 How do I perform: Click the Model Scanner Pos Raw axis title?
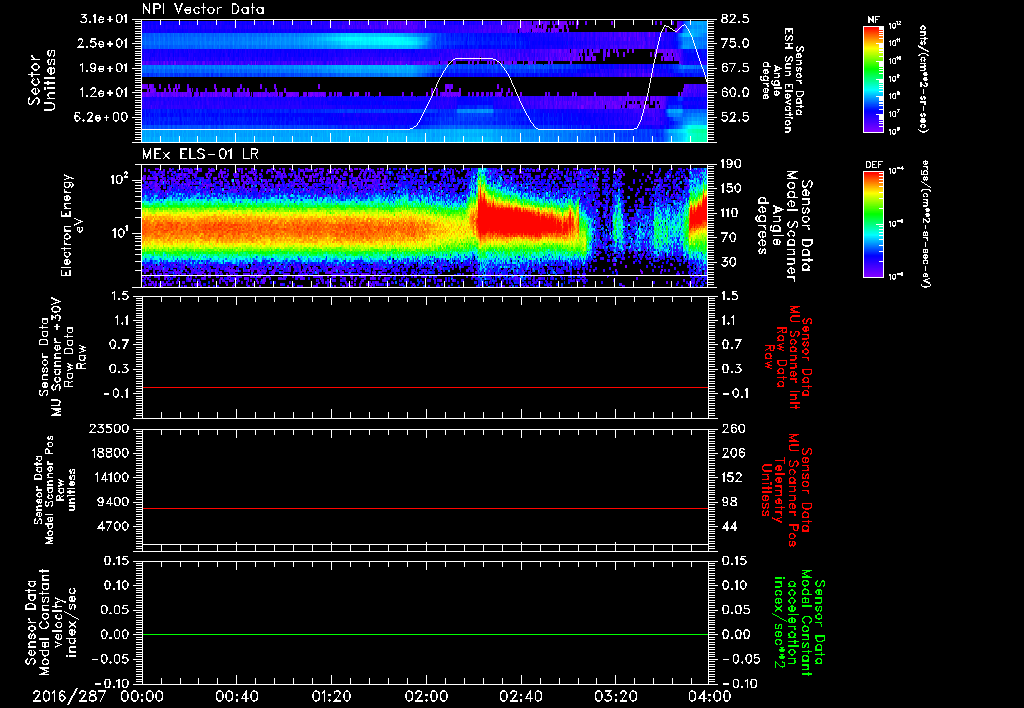click(56, 490)
